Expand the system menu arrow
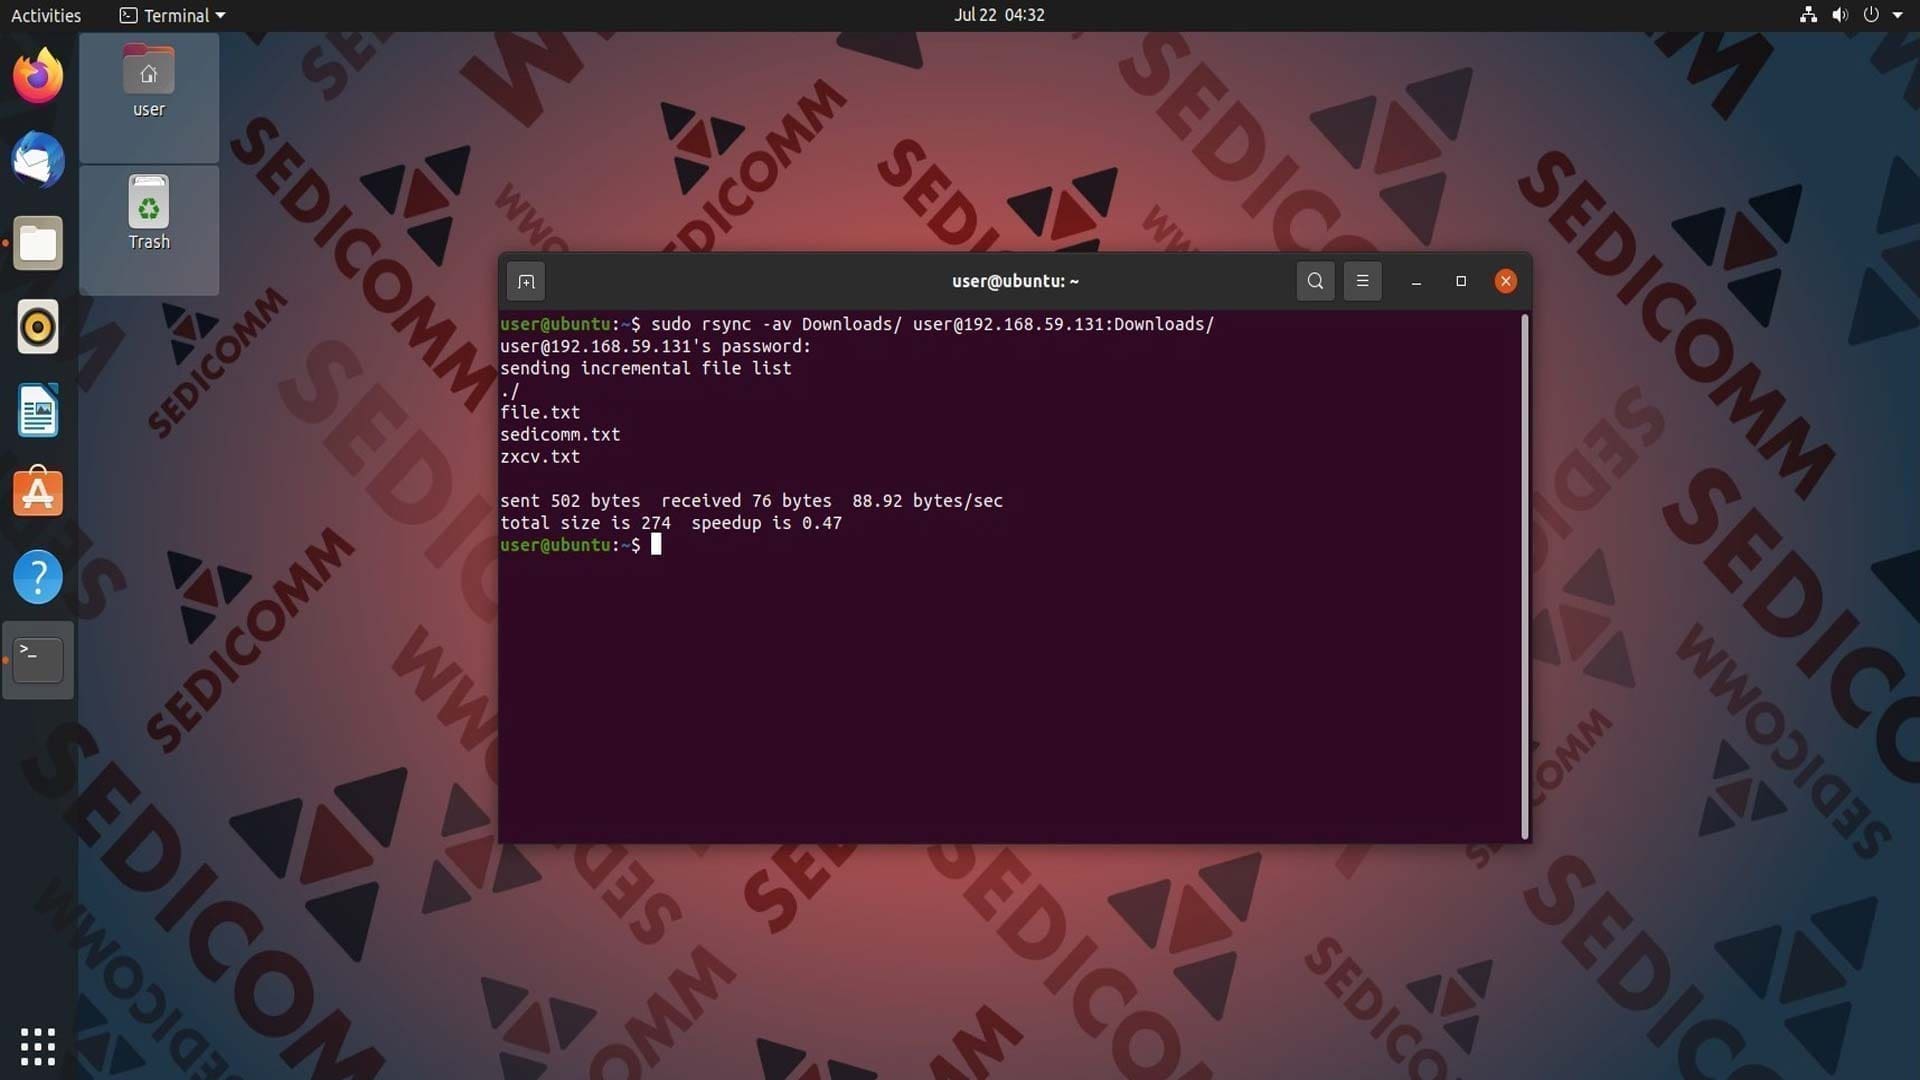 (1898, 15)
